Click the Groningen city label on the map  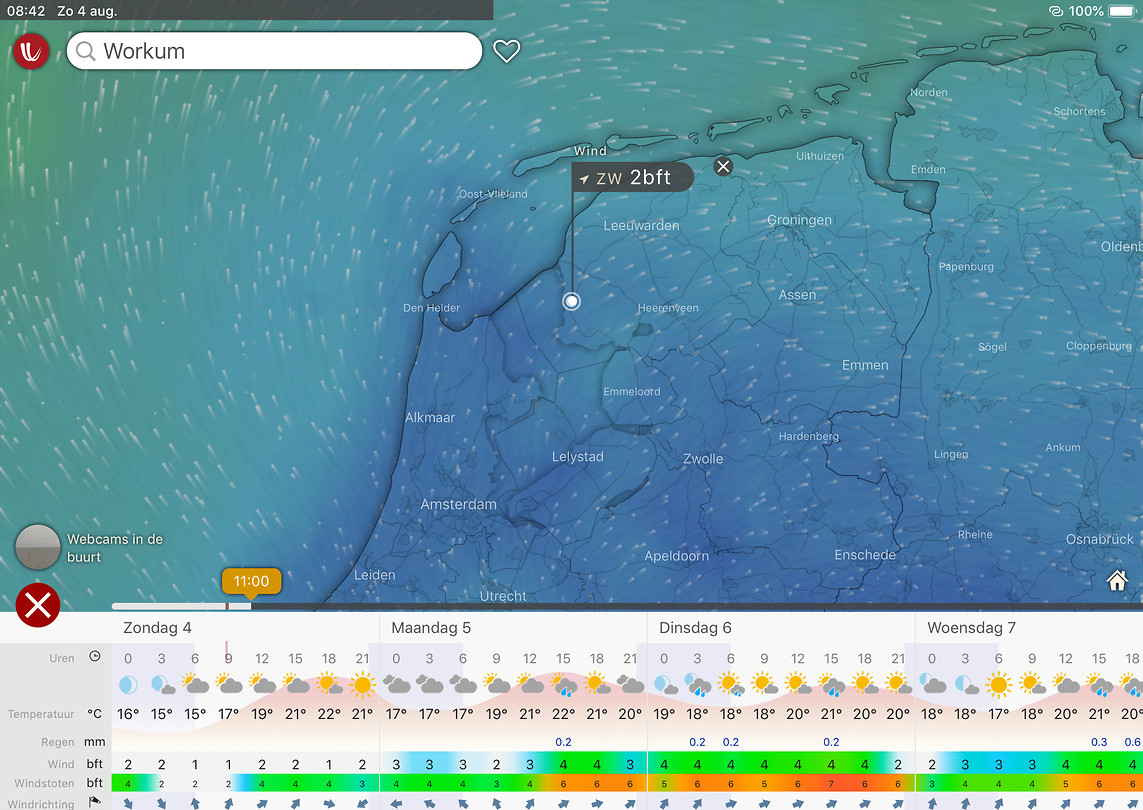tap(800, 220)
